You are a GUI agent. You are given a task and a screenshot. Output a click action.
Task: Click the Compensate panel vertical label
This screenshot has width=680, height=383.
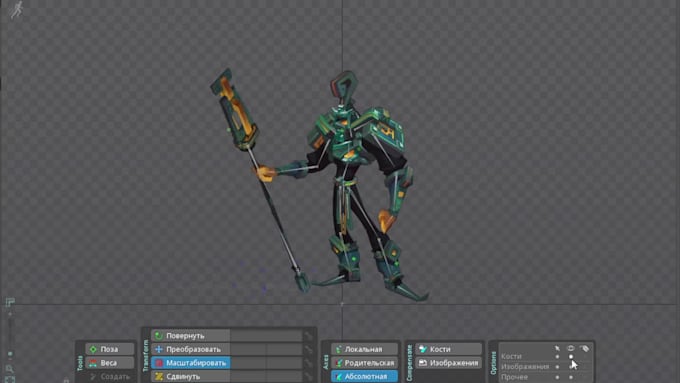pyautogui.click(x=409, y=363)
